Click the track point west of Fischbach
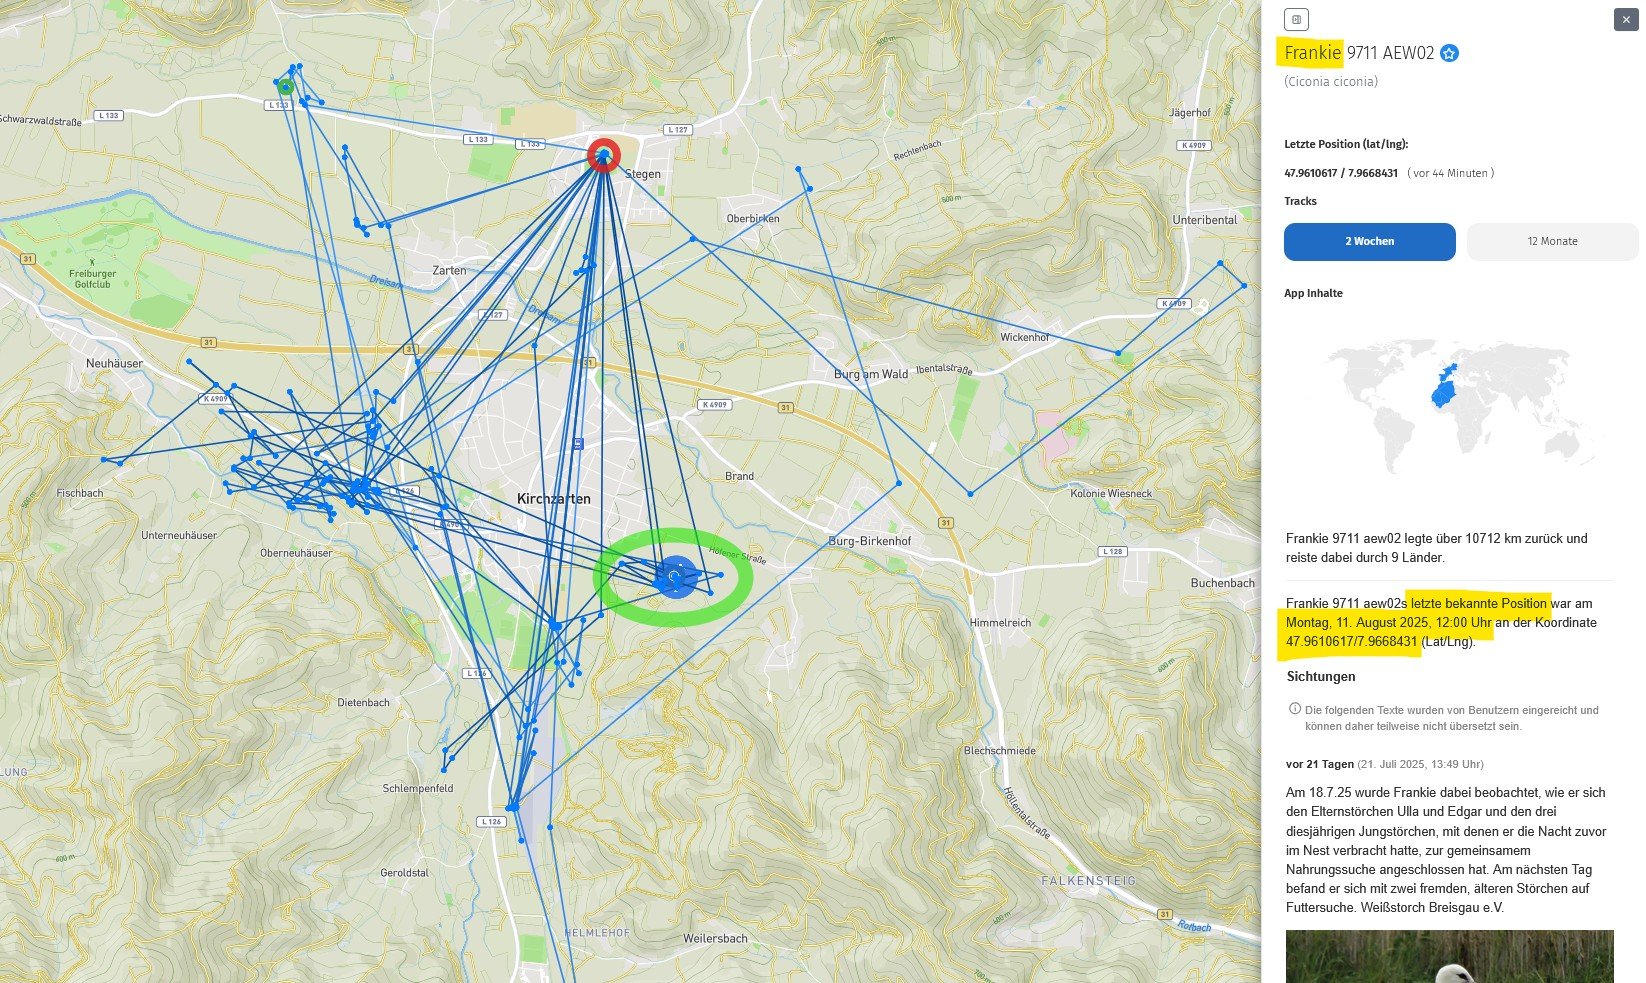The width and height of the screenshot is (1646, 983). point(104,460)
